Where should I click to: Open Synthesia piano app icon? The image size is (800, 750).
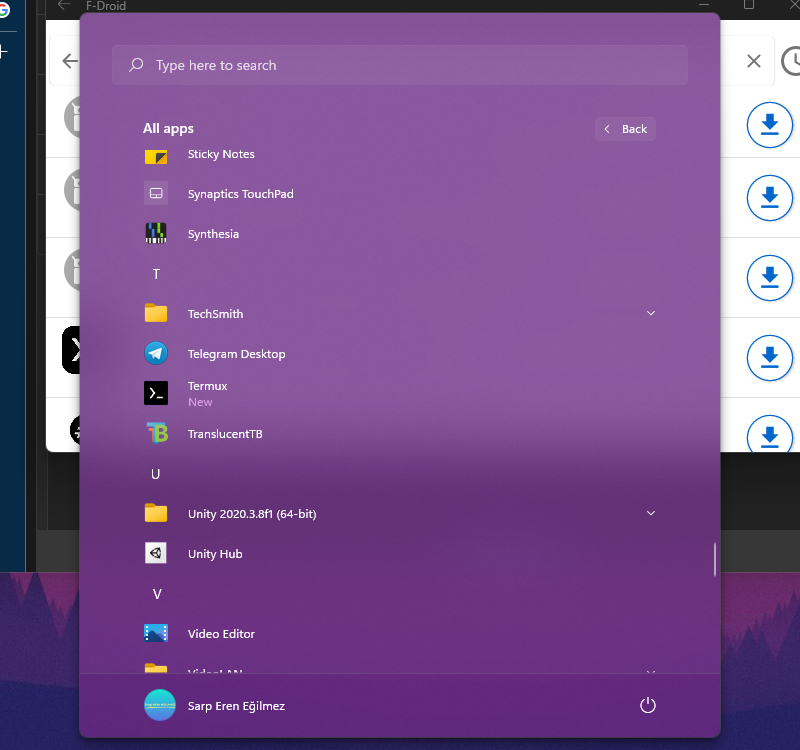click(x=156, y=233)
